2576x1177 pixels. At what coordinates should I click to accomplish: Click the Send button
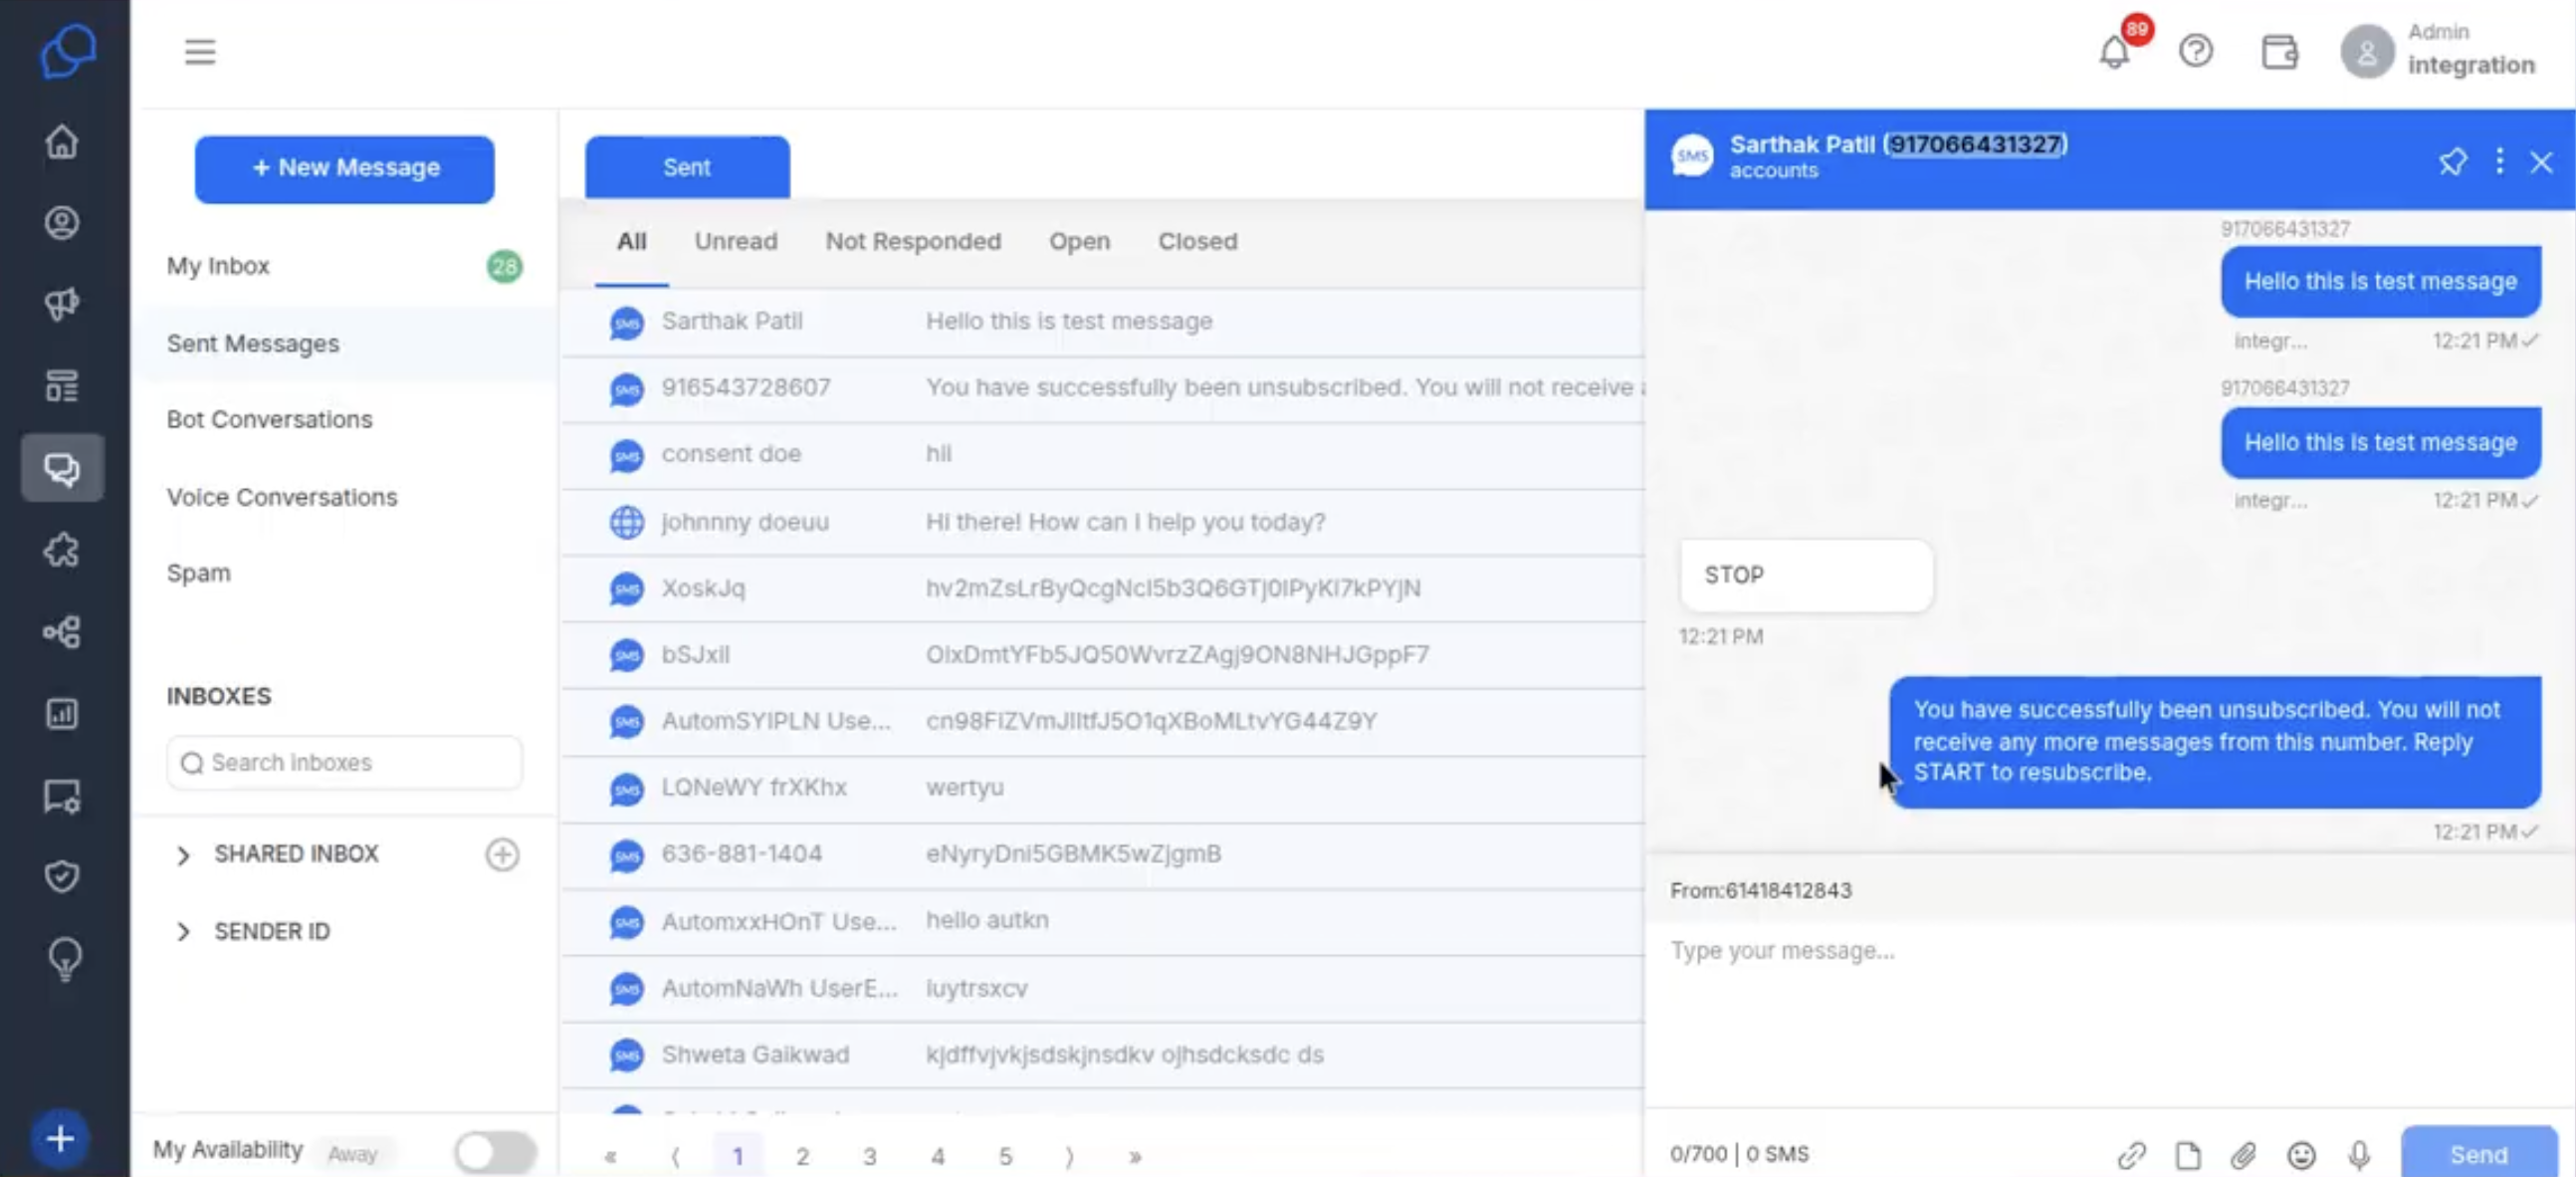(x=2478, y=1154)
